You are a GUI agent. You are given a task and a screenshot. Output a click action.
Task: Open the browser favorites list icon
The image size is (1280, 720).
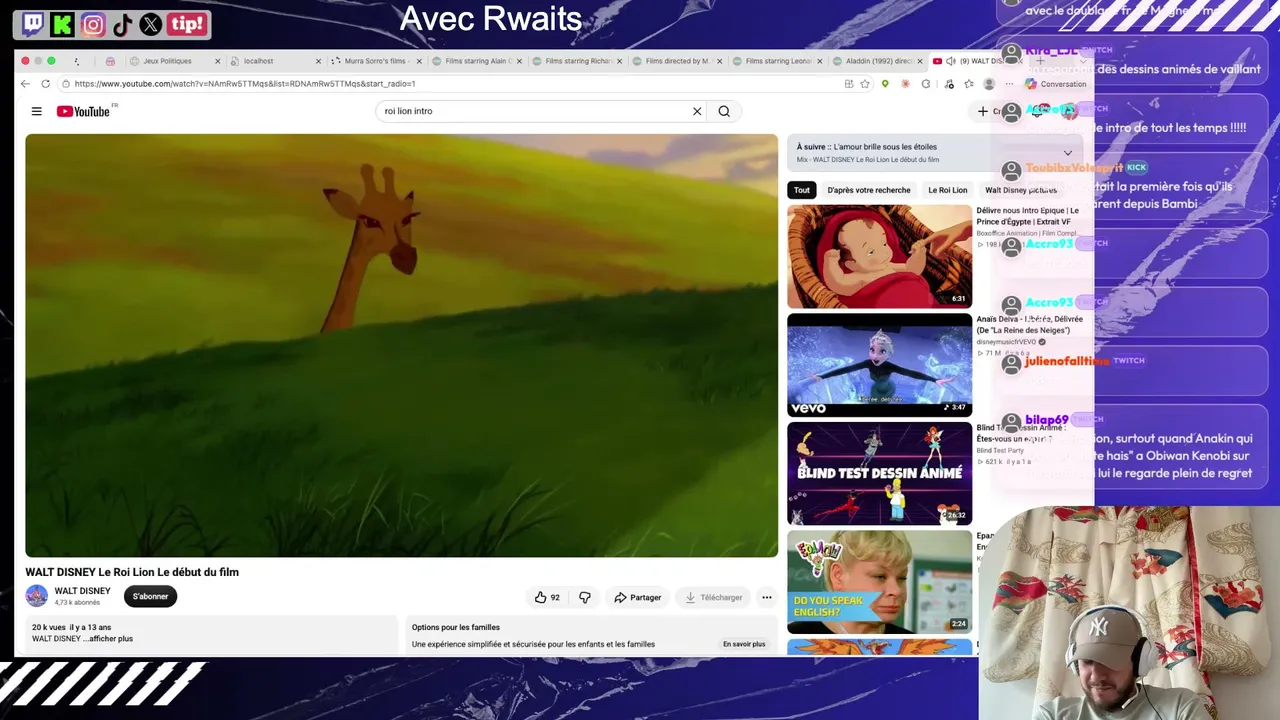(x=968, y=84)
